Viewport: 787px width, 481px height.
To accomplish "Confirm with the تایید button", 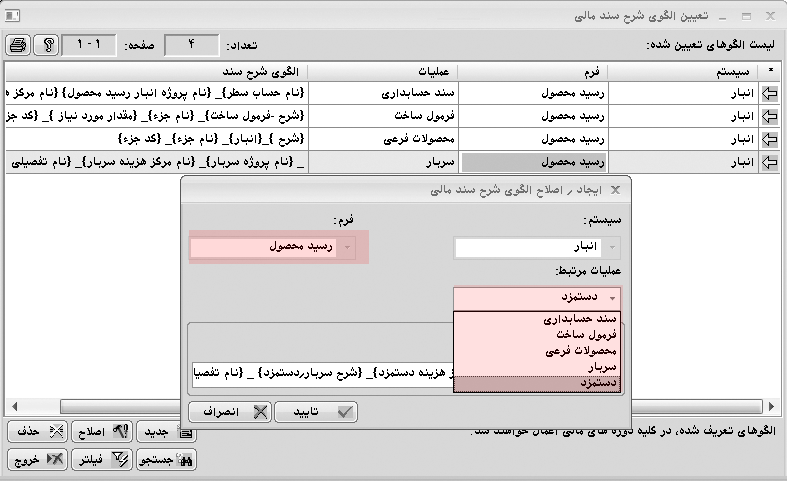I will click(x=315, y=411).
